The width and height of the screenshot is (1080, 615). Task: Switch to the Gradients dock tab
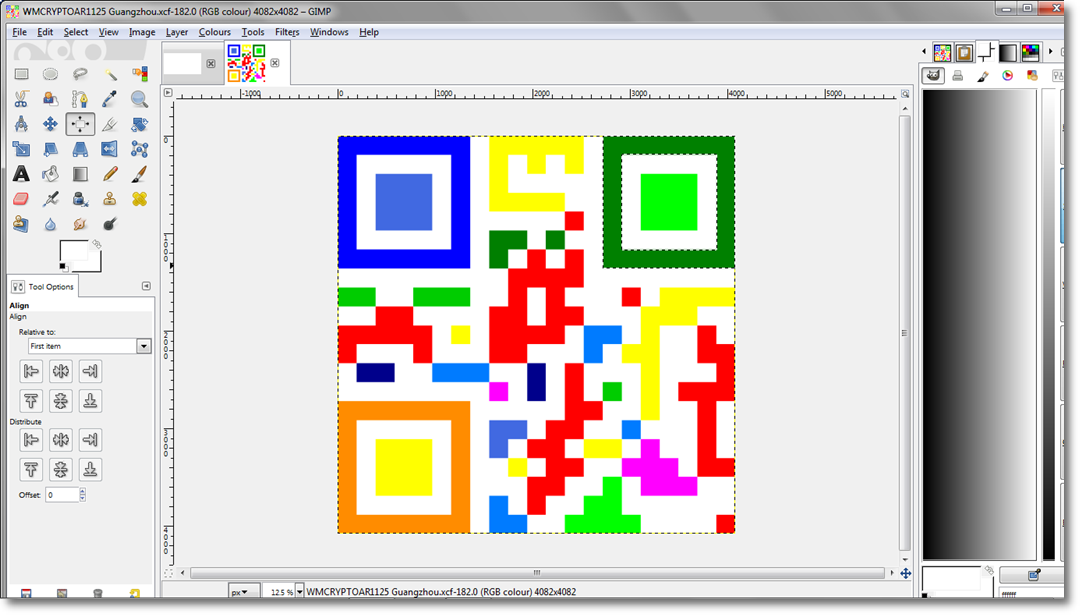click(x=1008, y=52)
